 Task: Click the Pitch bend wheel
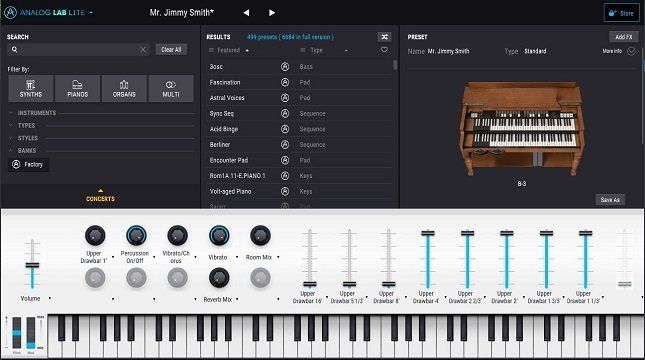click(16, 333)
